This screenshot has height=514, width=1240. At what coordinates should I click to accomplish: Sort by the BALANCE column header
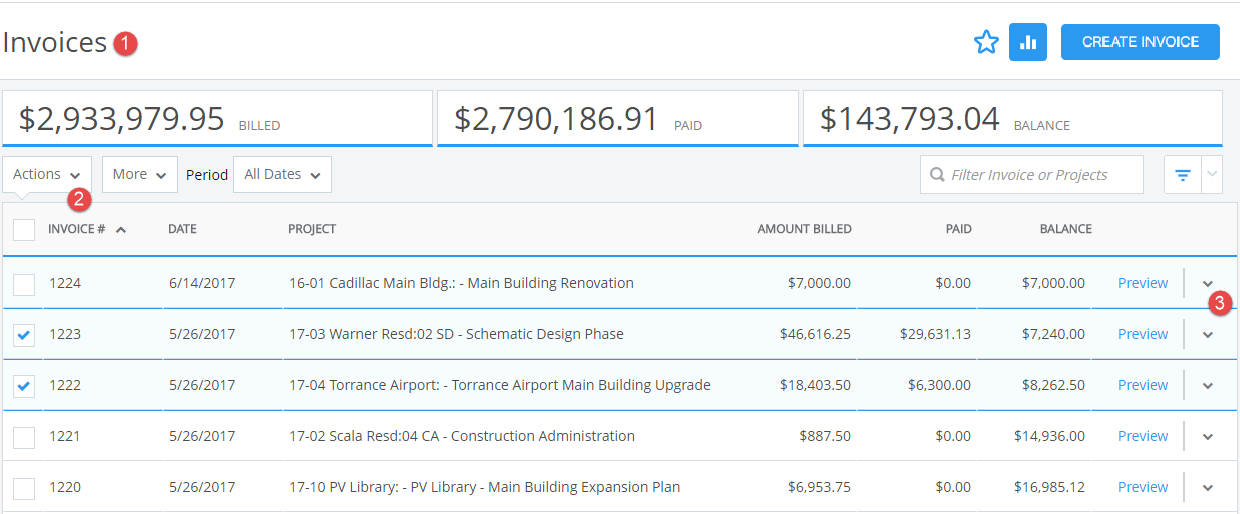click(x=1065, y=229)
